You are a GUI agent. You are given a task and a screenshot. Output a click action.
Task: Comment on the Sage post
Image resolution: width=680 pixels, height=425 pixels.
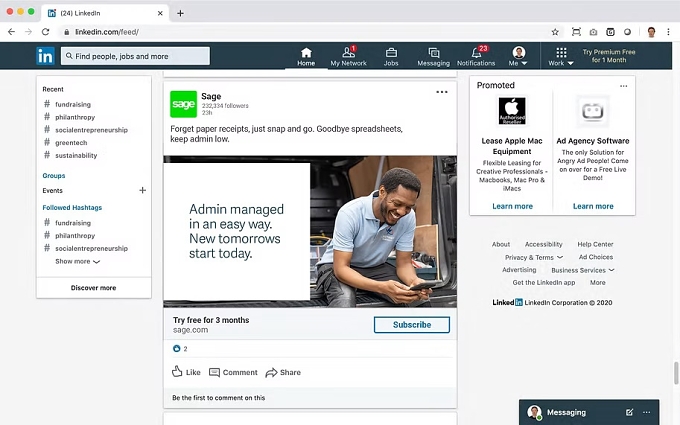pyautogui.click(x=233, y=372)
